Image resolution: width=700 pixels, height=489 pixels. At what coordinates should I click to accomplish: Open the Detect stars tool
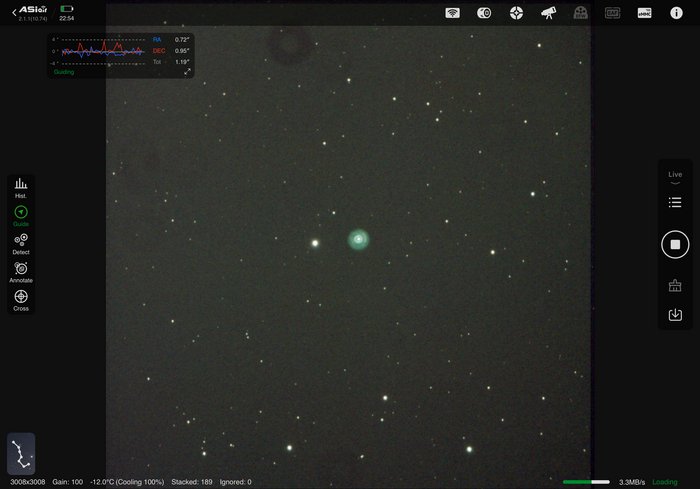(21, 244)
